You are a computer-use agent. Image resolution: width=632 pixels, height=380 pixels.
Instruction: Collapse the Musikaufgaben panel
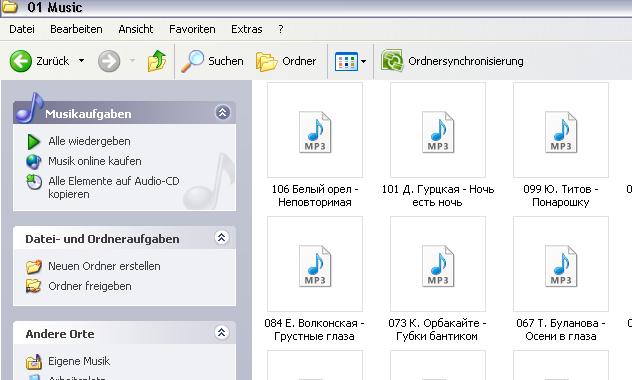point(222,112)
